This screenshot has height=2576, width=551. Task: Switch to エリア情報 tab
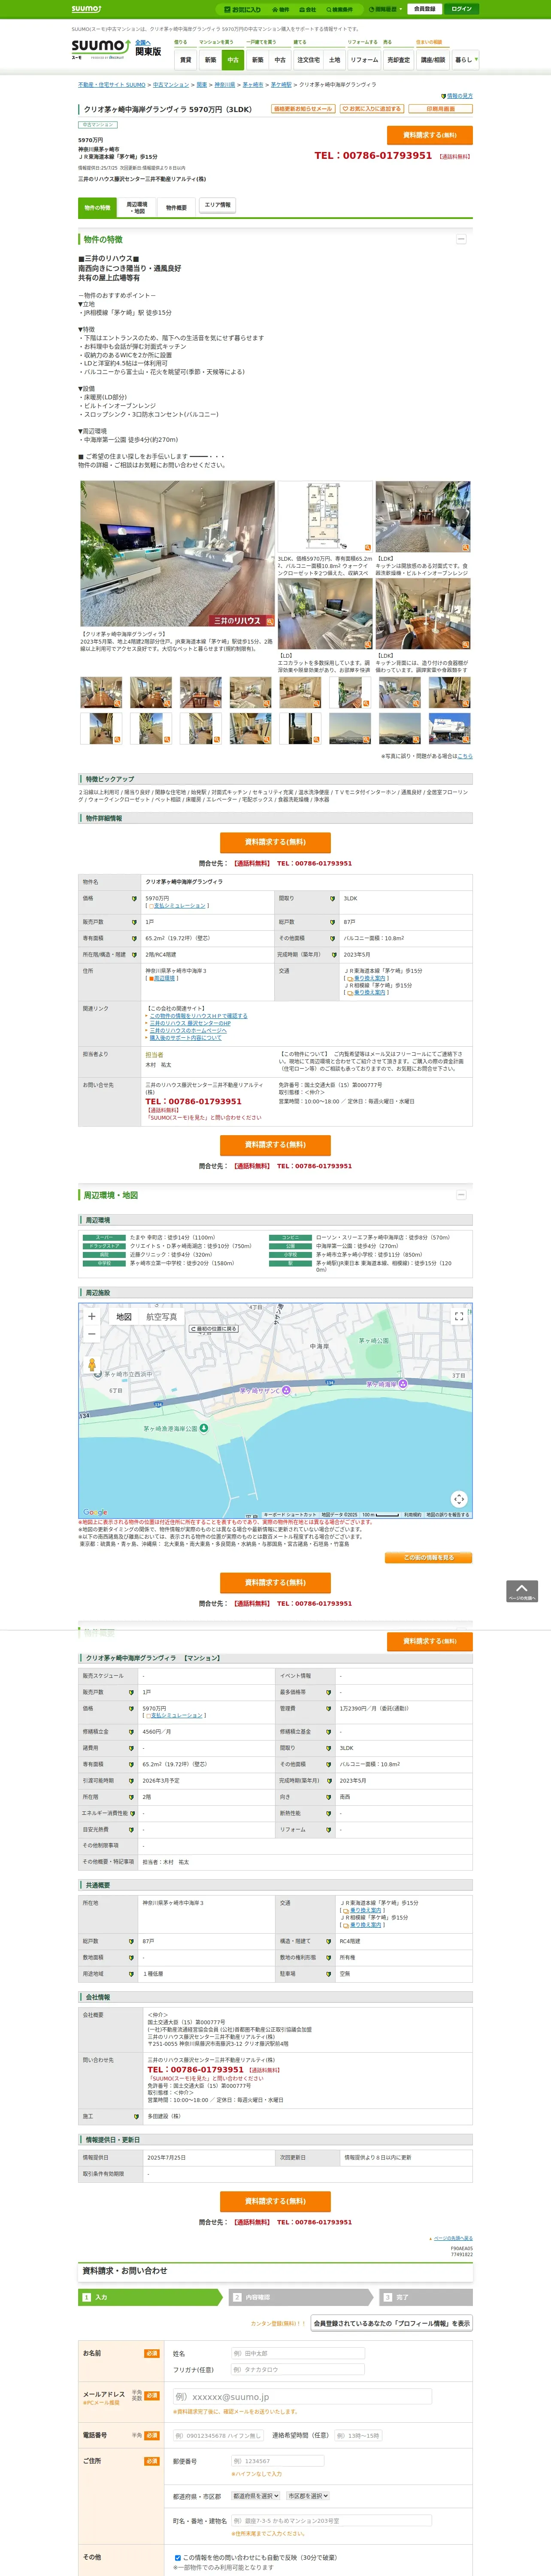[217, 205]
